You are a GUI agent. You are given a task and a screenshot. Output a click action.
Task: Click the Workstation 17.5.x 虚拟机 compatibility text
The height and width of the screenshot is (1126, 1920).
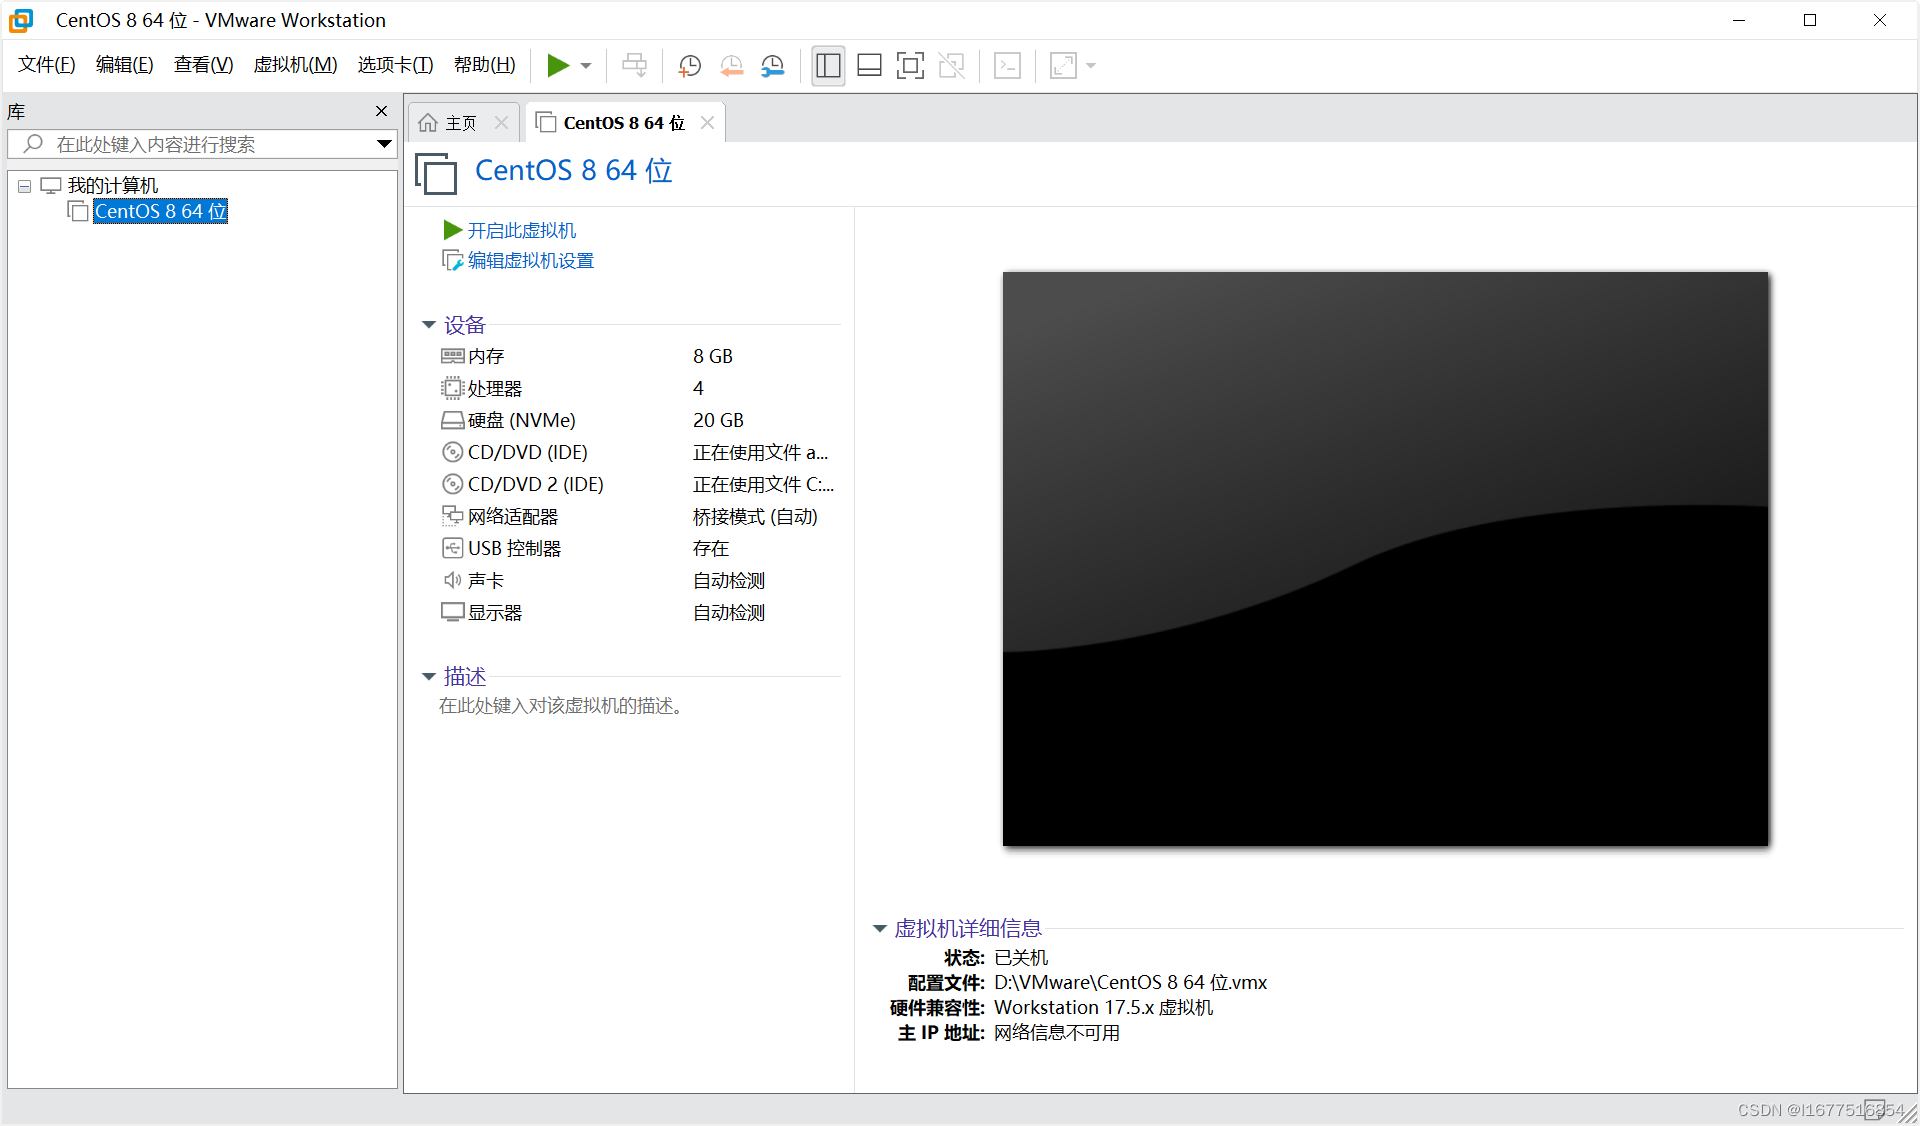click(1103, 1008)
